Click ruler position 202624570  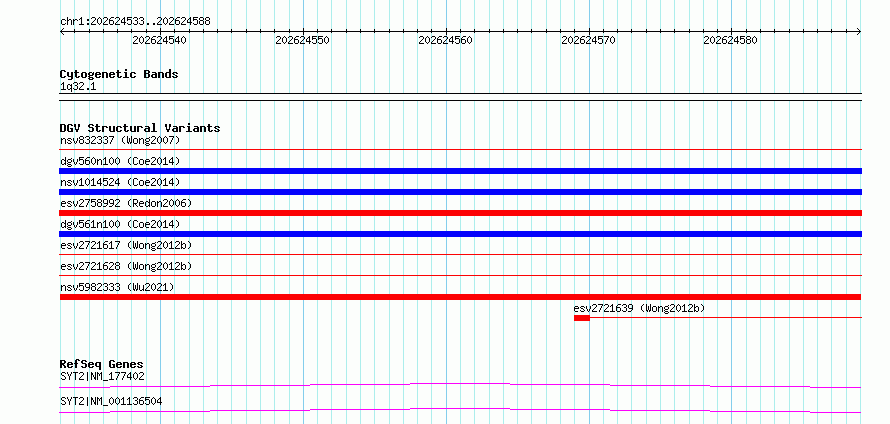click(588, 40)
